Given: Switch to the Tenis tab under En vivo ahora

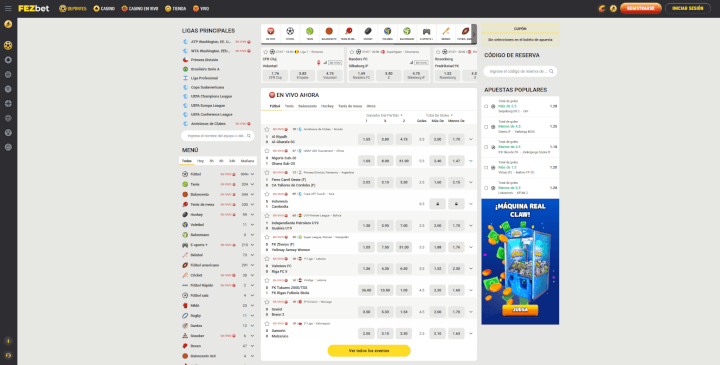Looking at the screenshot, I should [289, 106].
